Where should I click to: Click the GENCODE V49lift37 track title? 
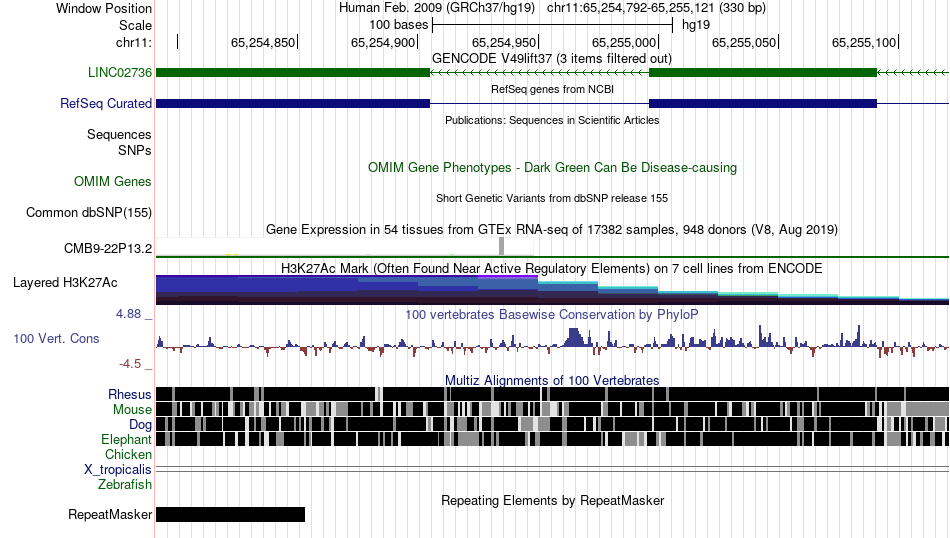(551, 59)
